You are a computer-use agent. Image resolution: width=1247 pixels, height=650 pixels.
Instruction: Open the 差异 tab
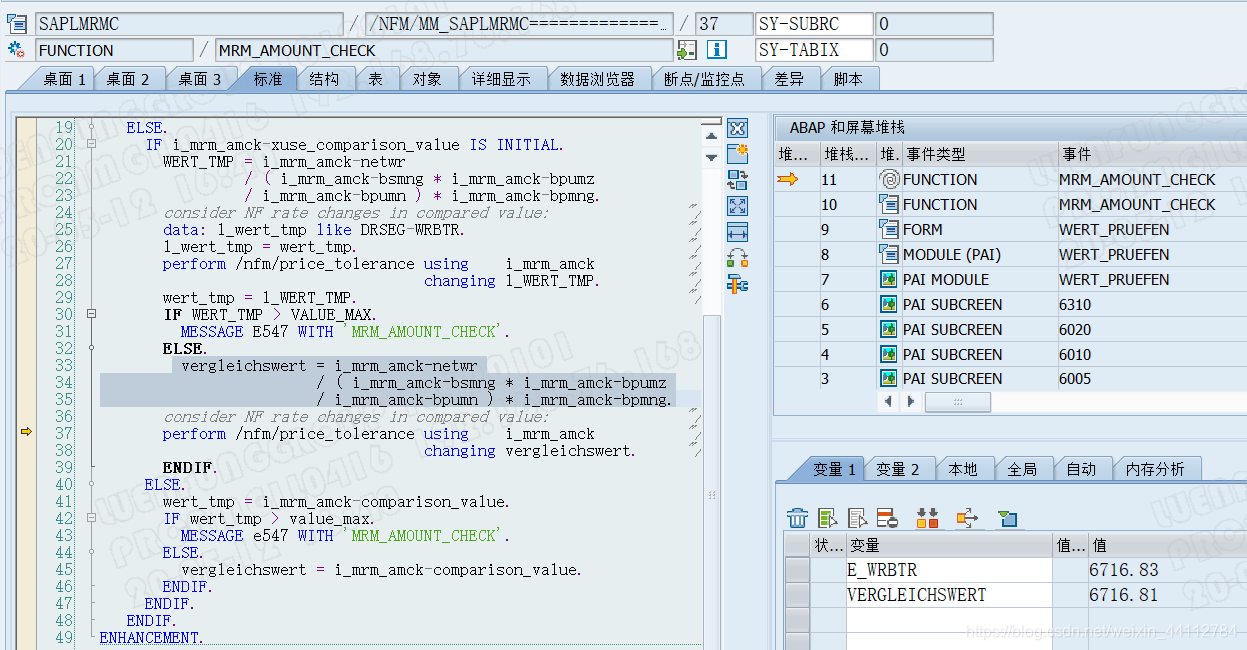789,79
